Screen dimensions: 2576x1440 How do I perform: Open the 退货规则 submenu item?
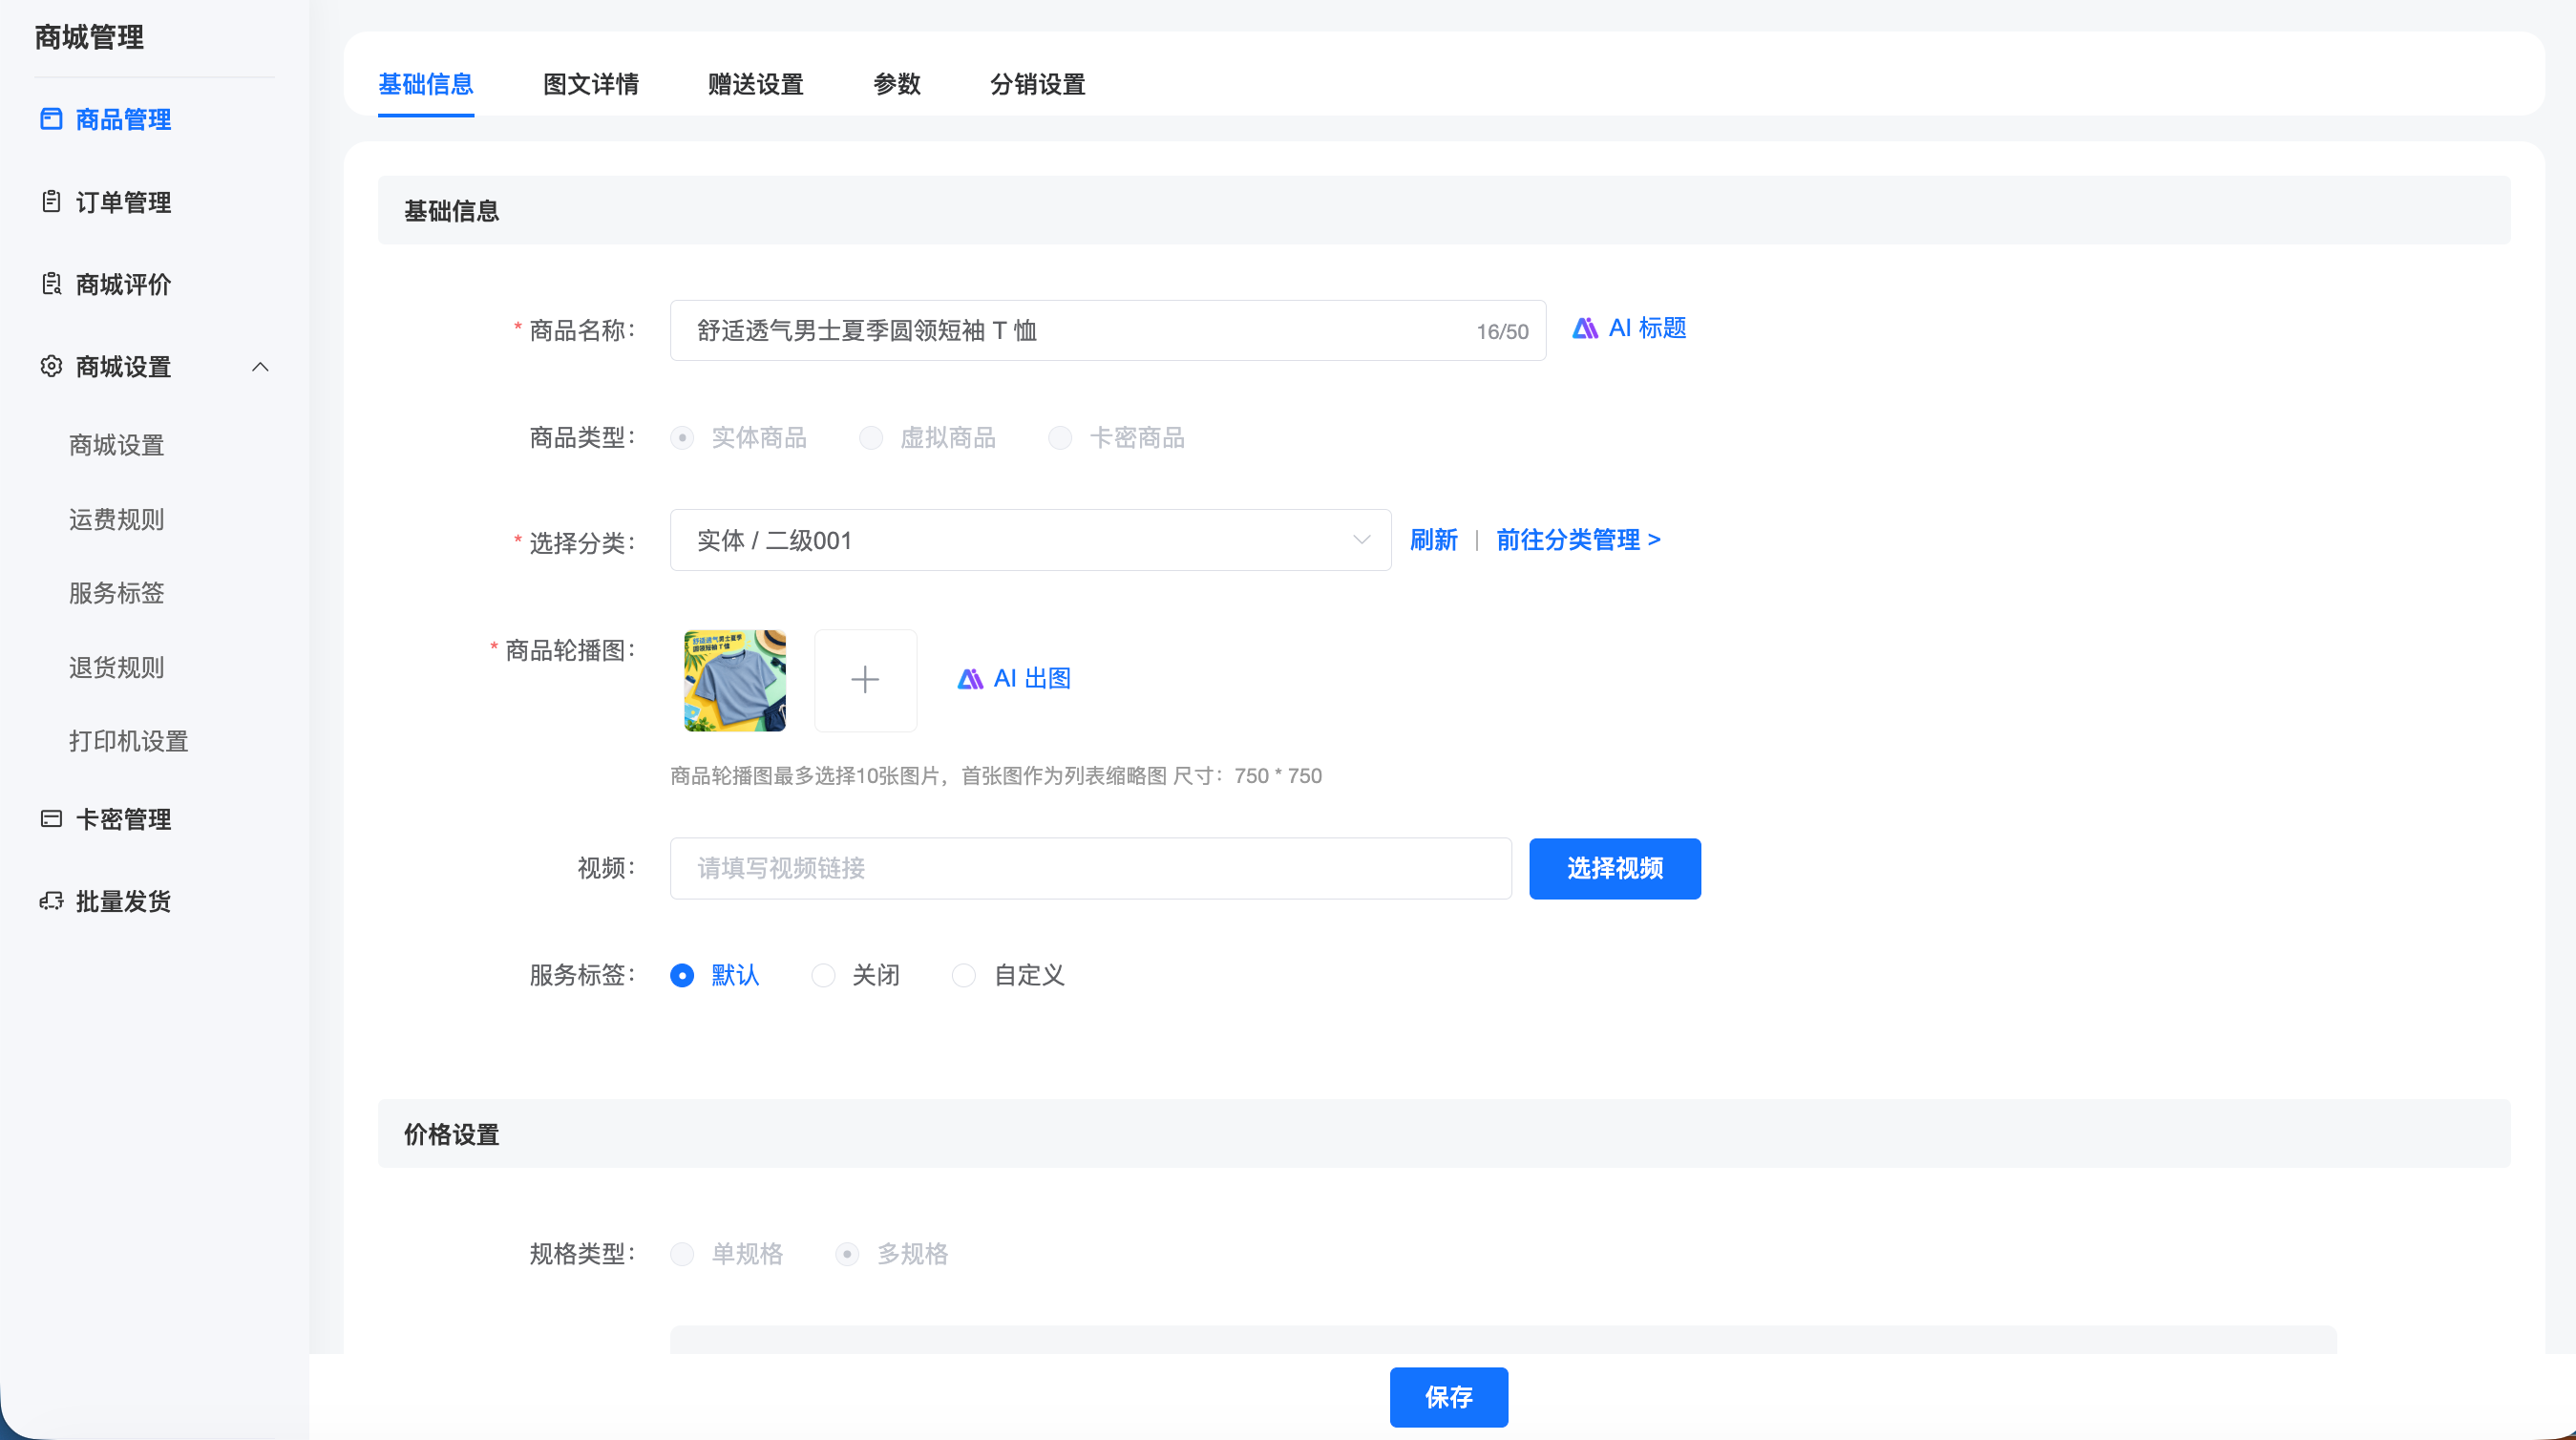point(117,667)
